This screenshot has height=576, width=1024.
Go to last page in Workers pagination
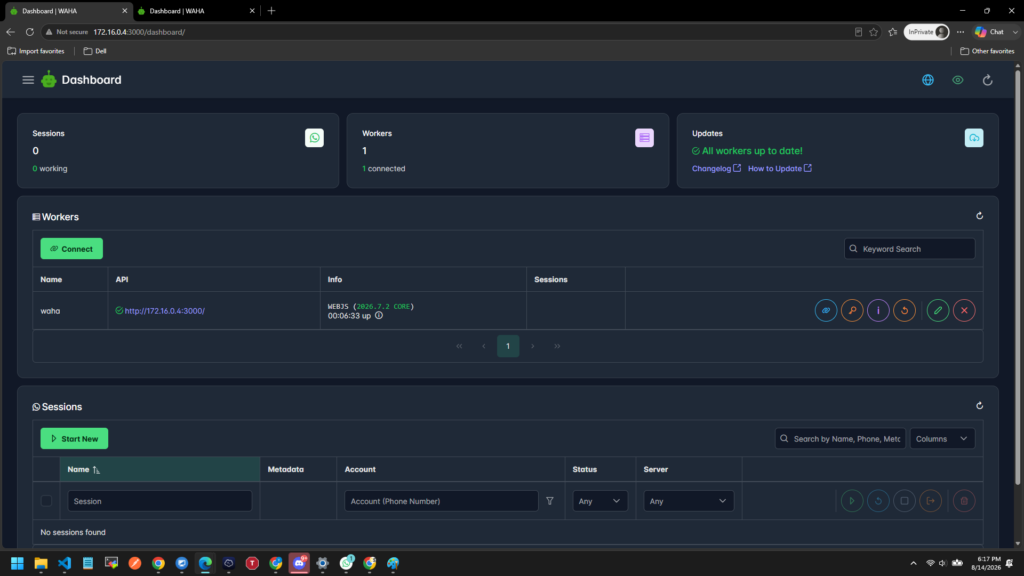(x=557, y=346)
